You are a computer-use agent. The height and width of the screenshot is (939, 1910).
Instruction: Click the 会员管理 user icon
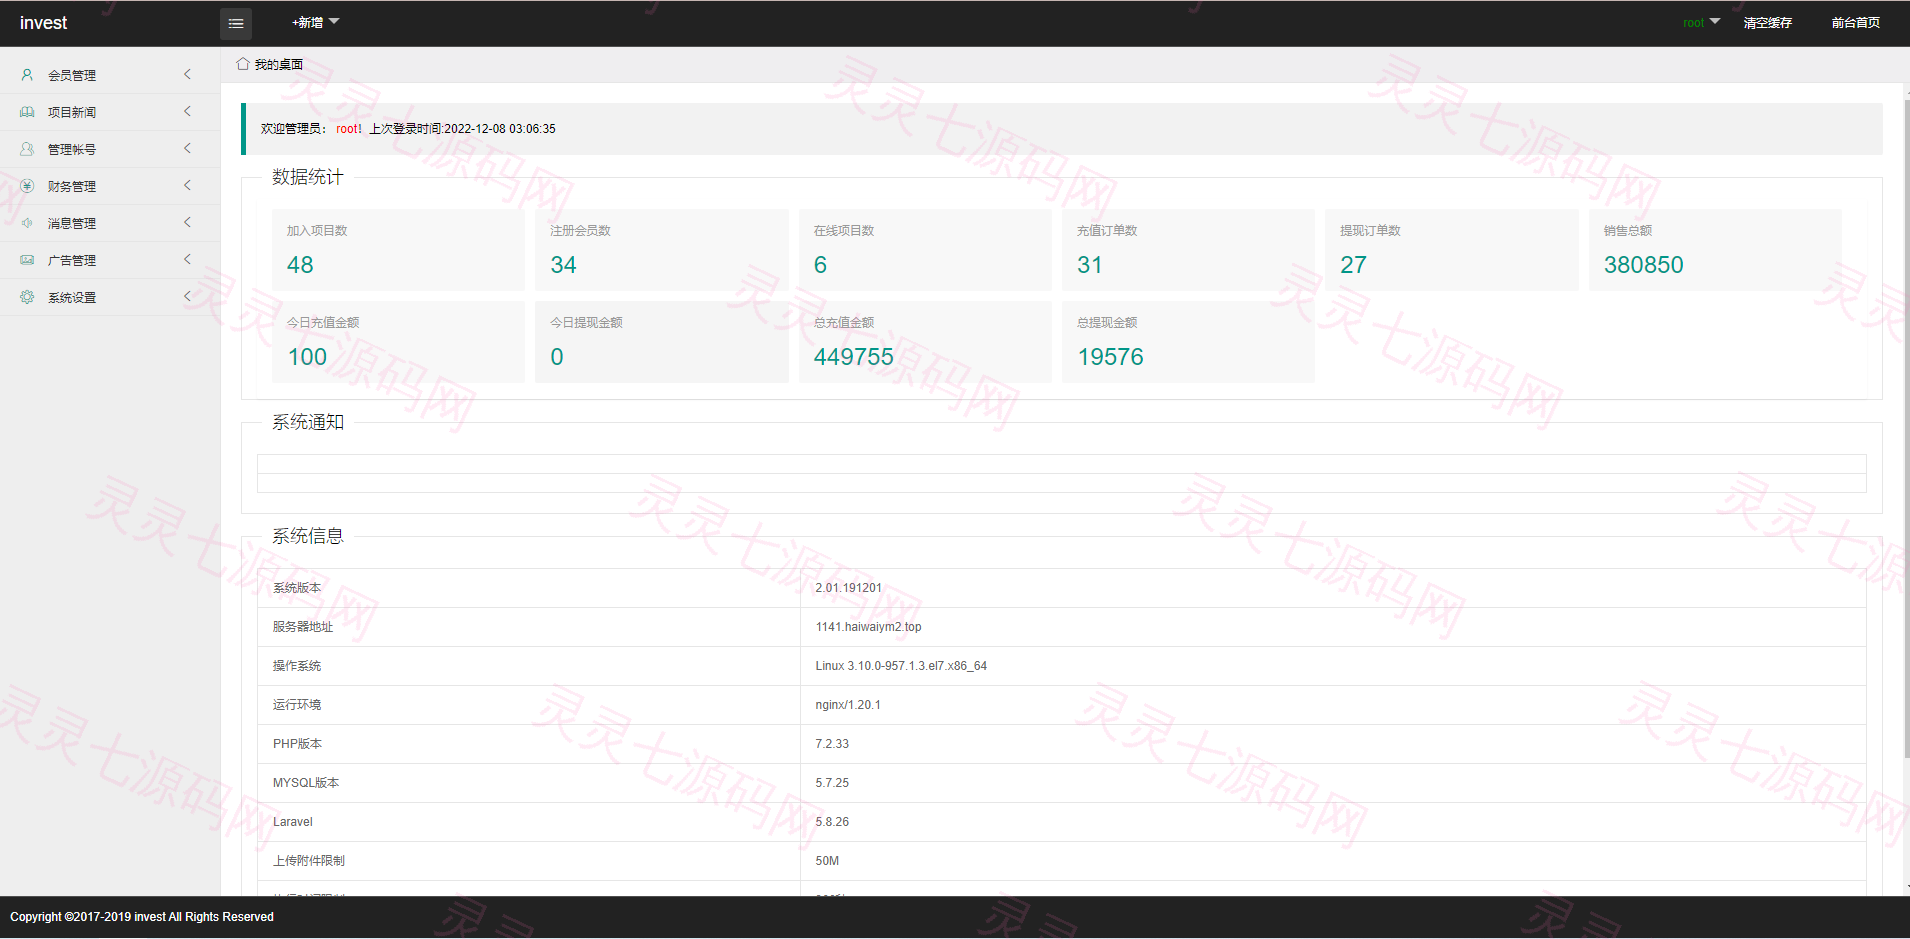[27, 75]
